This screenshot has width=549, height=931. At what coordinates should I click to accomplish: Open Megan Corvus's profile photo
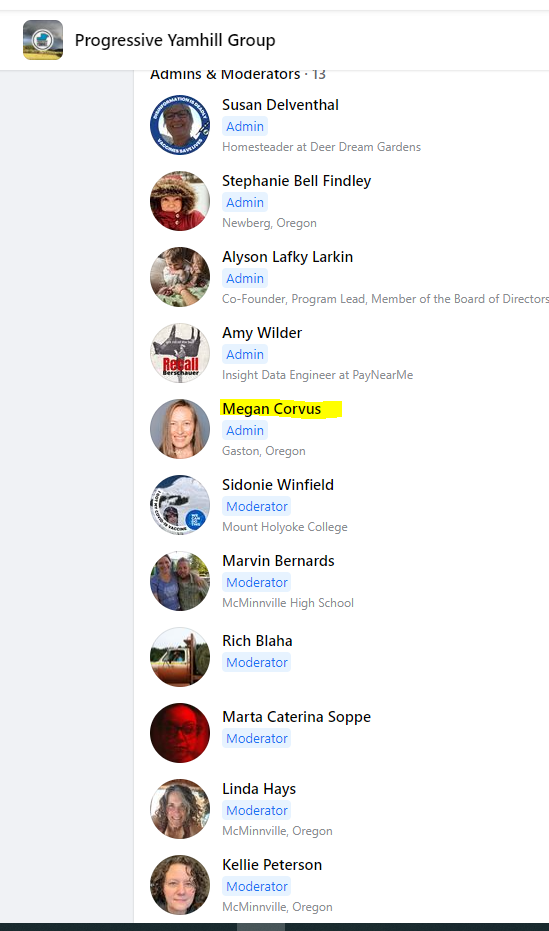[x=180, y=429]
